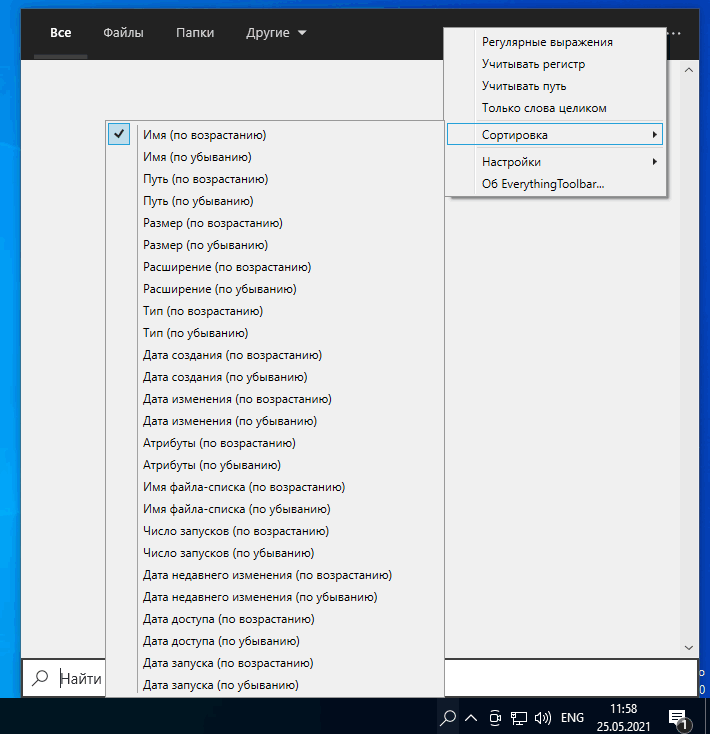Viewport: 710px width, 734px height.
Task: Select Атрибуты (по убыванию) sort
Action: 275,465
